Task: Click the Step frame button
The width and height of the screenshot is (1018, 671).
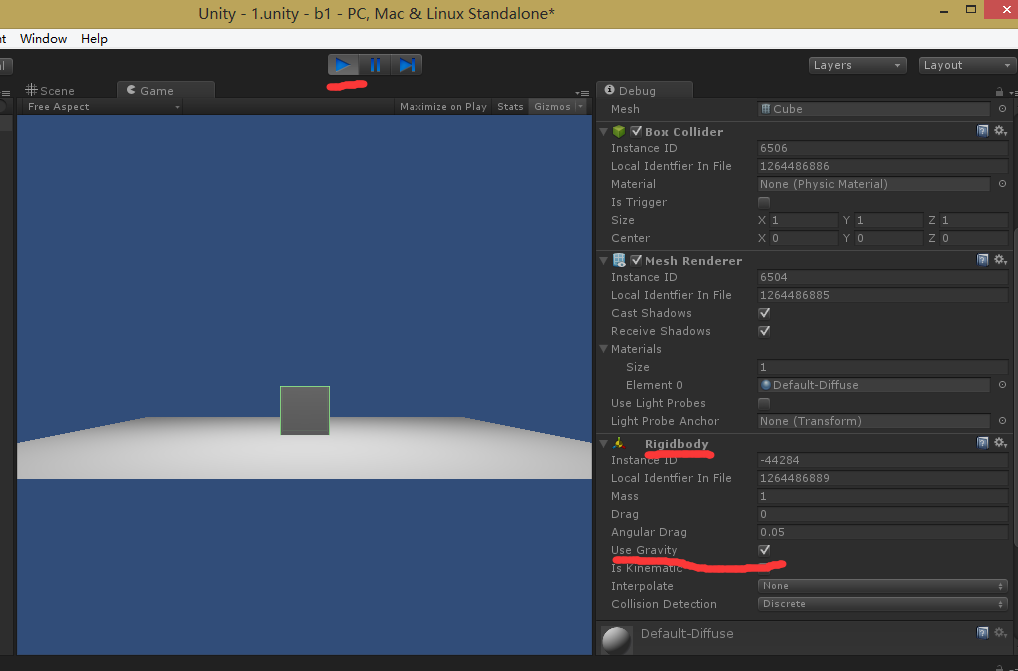Action: pos(407,65)
